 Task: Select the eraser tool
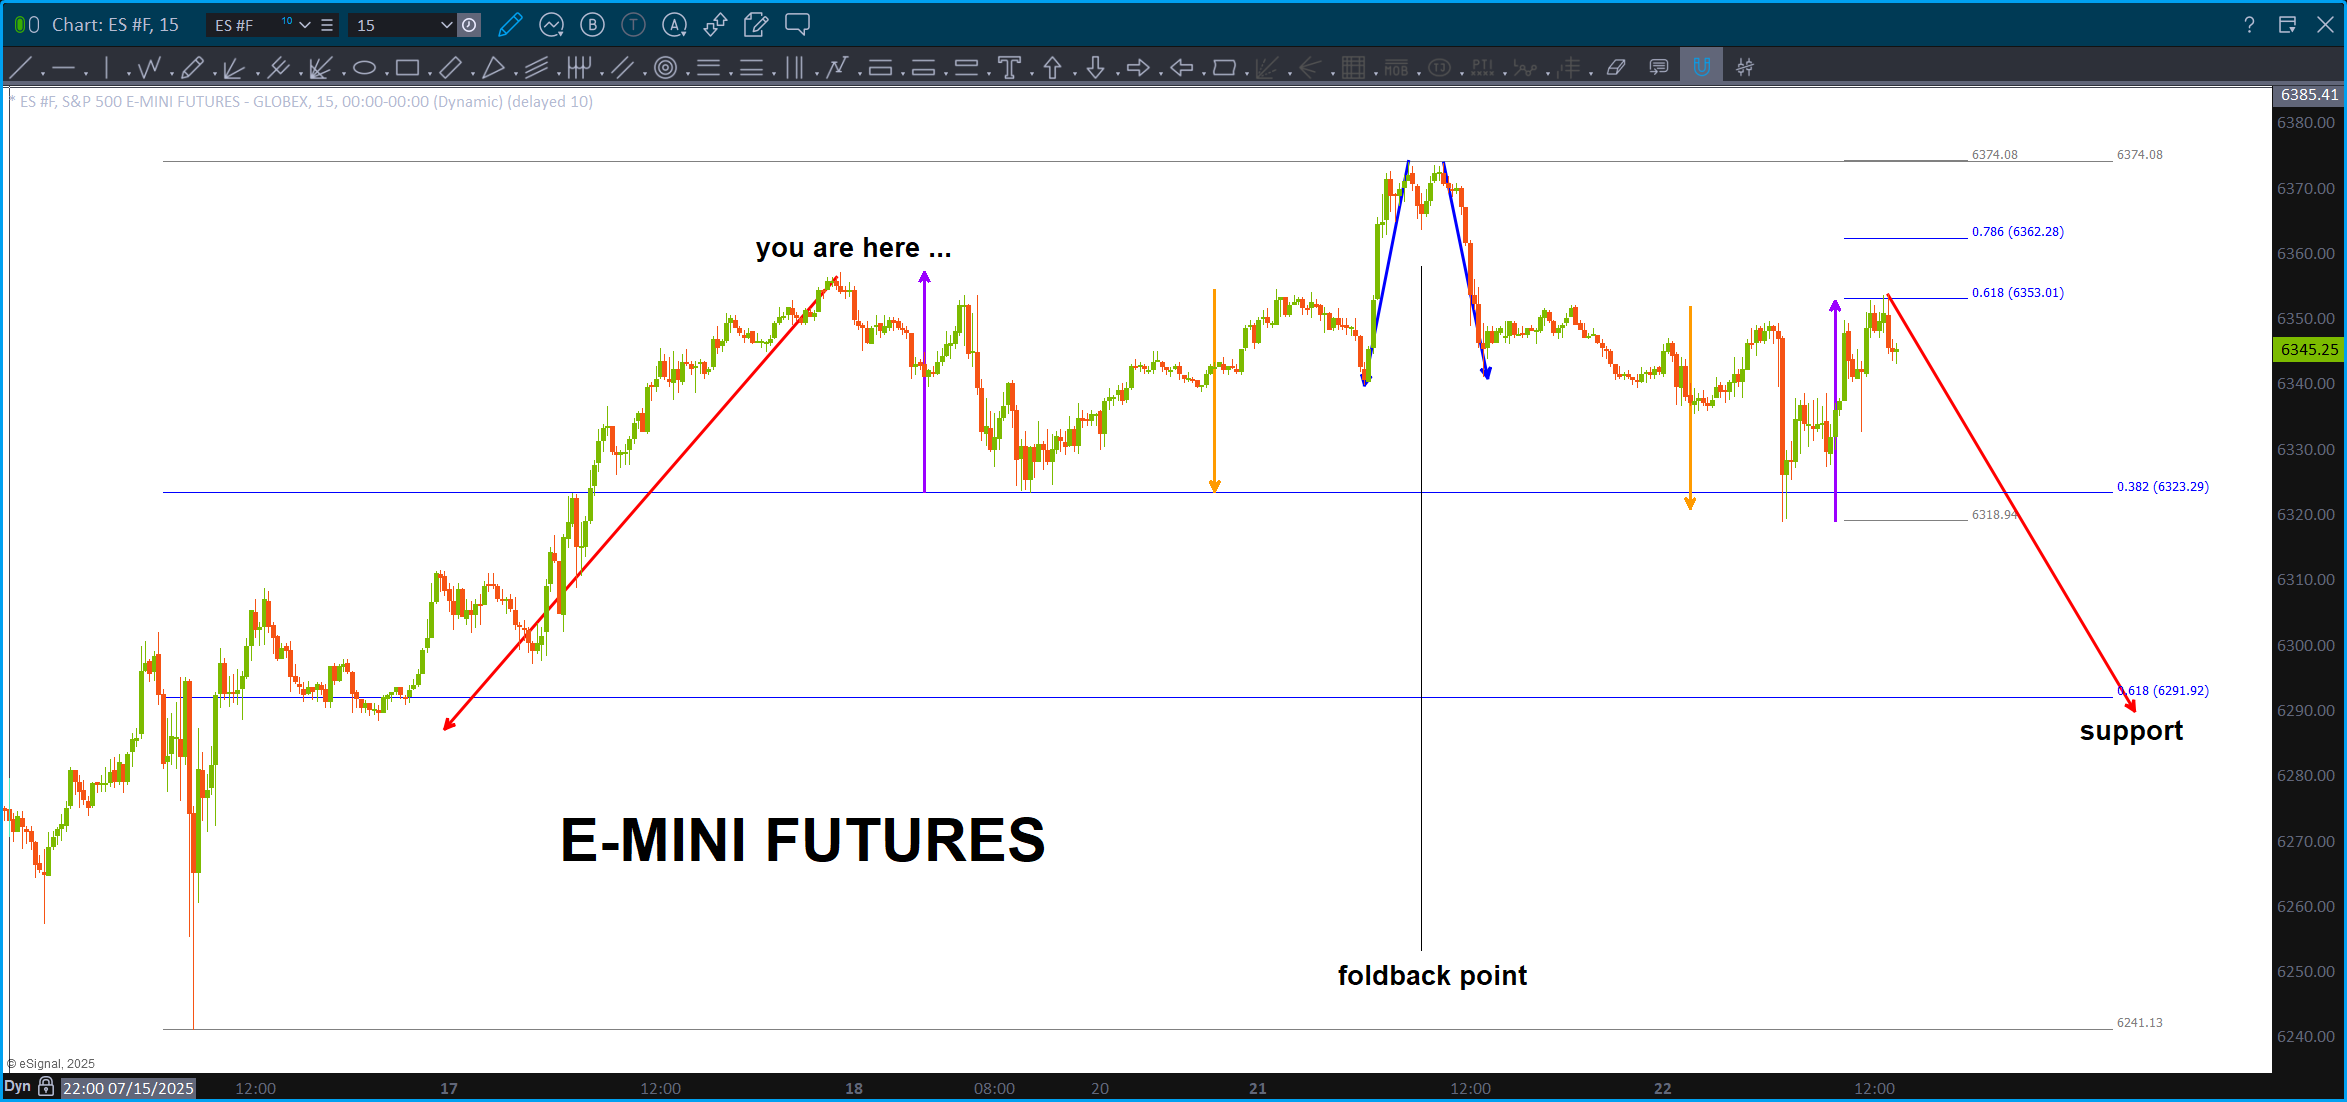pos(1616,68)
